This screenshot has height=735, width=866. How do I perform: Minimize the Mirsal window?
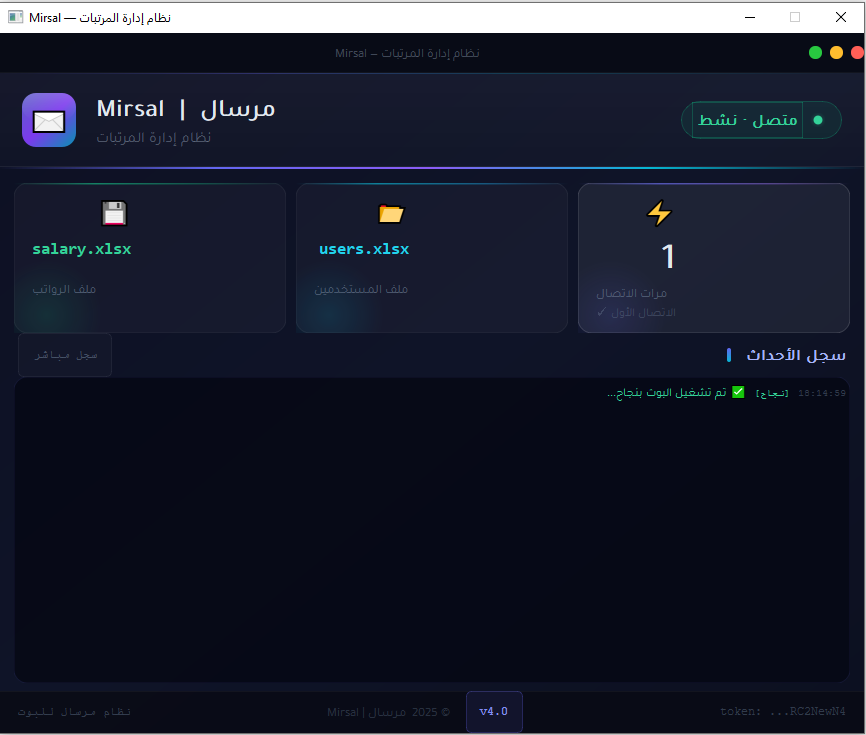(x=749, y=17)
